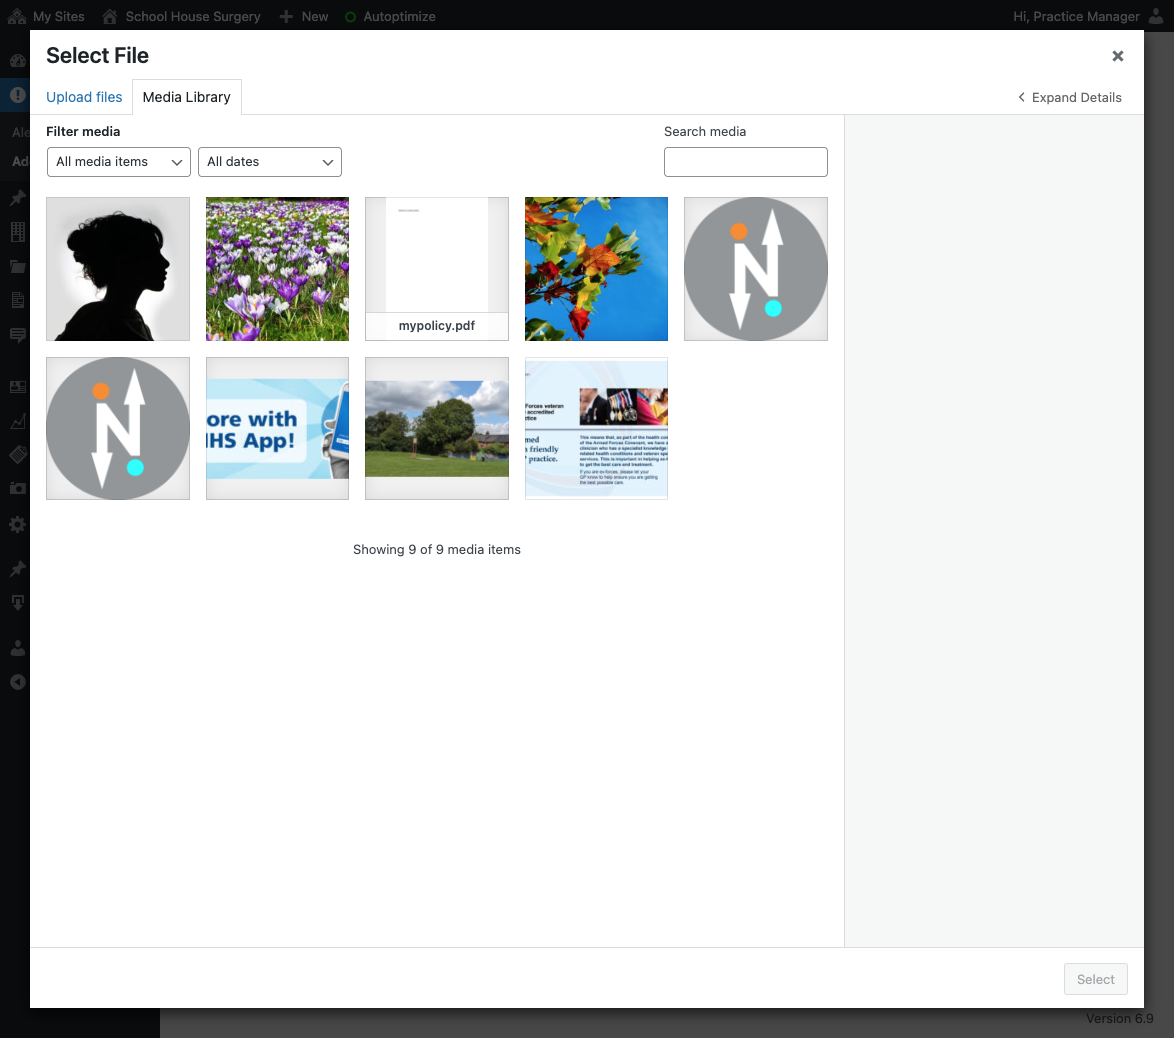Select the purple crocus flowers thumbnail
This screenshot has height=1038, width=1174.
point(277,269)
